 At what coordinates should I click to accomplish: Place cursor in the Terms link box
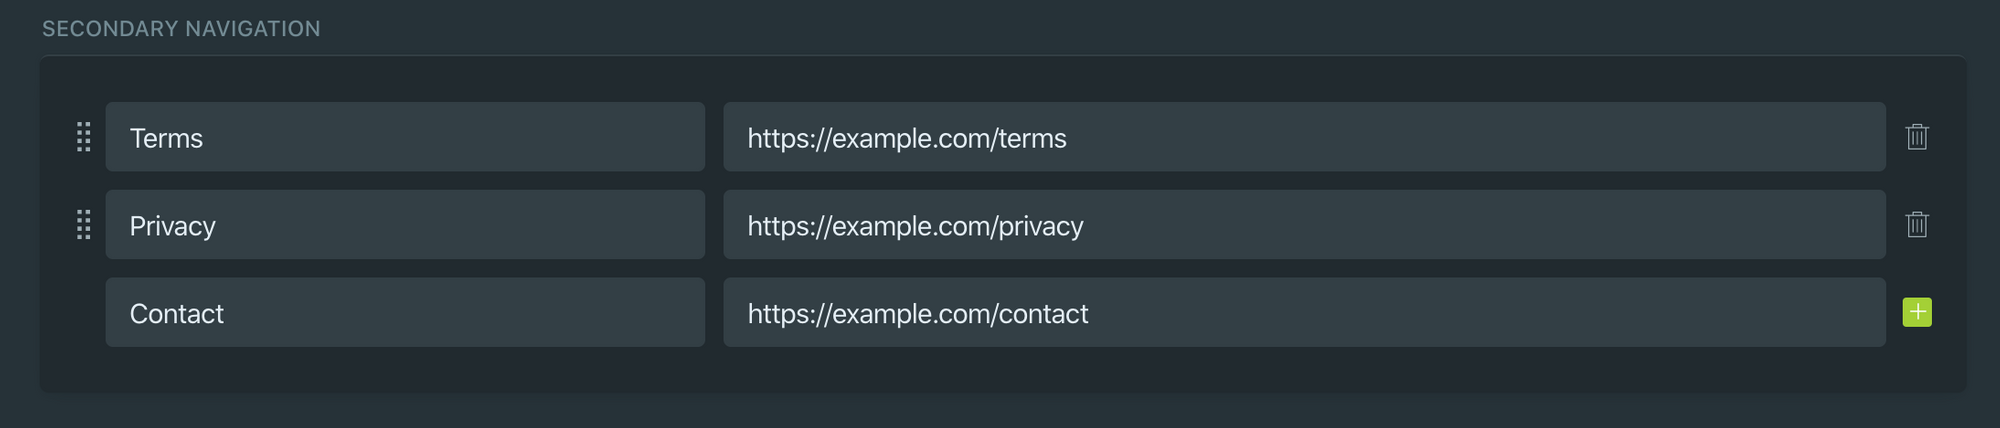1304,137
